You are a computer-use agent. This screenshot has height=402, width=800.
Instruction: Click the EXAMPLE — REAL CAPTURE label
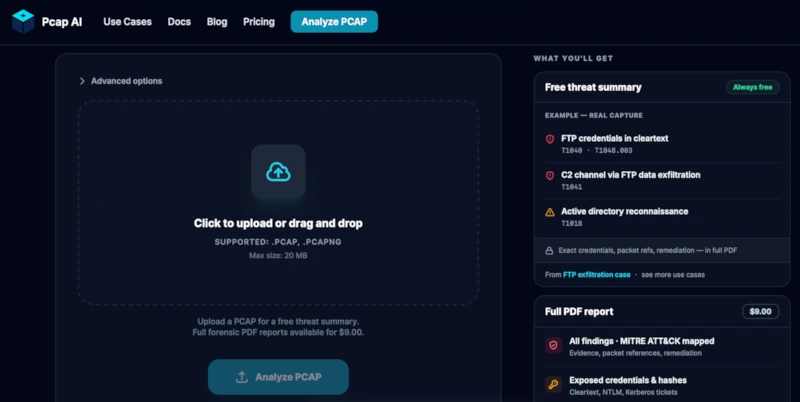[593, 115]
